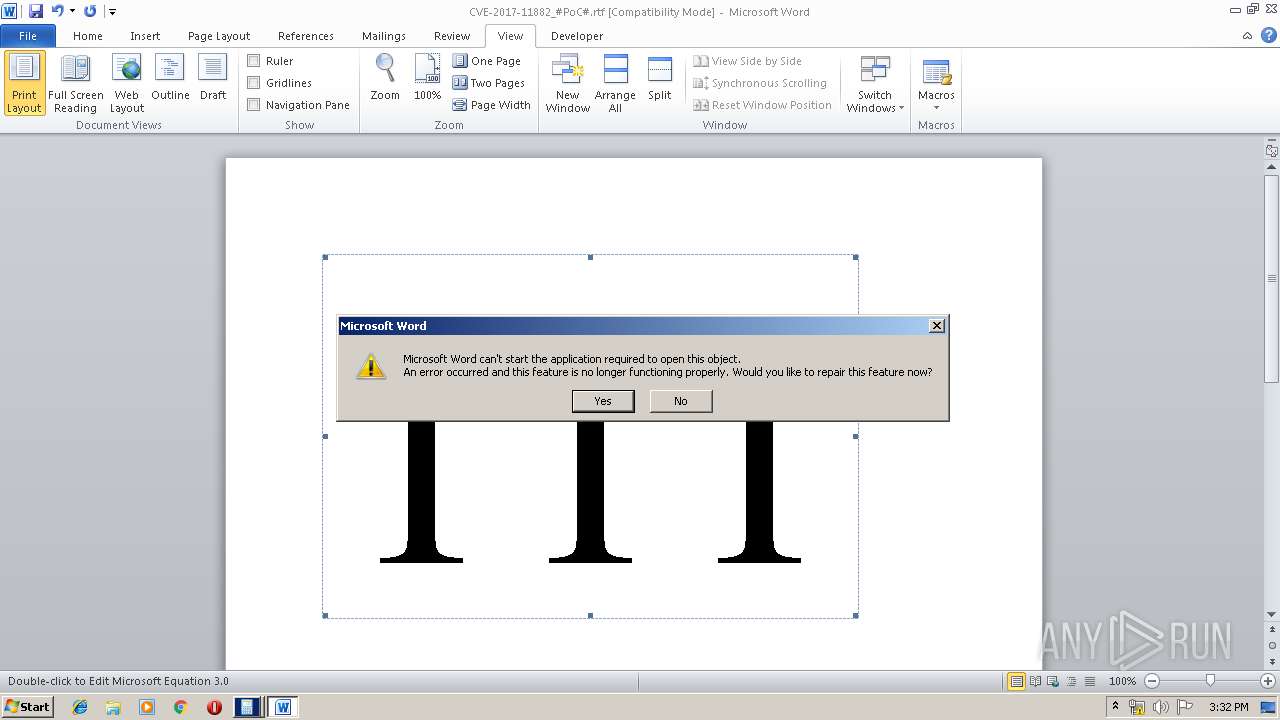The width and height of the screenshot is (1280, 720).
Task: Minimize the ribbon with caret icon
Action: (x=1247, y=35)
